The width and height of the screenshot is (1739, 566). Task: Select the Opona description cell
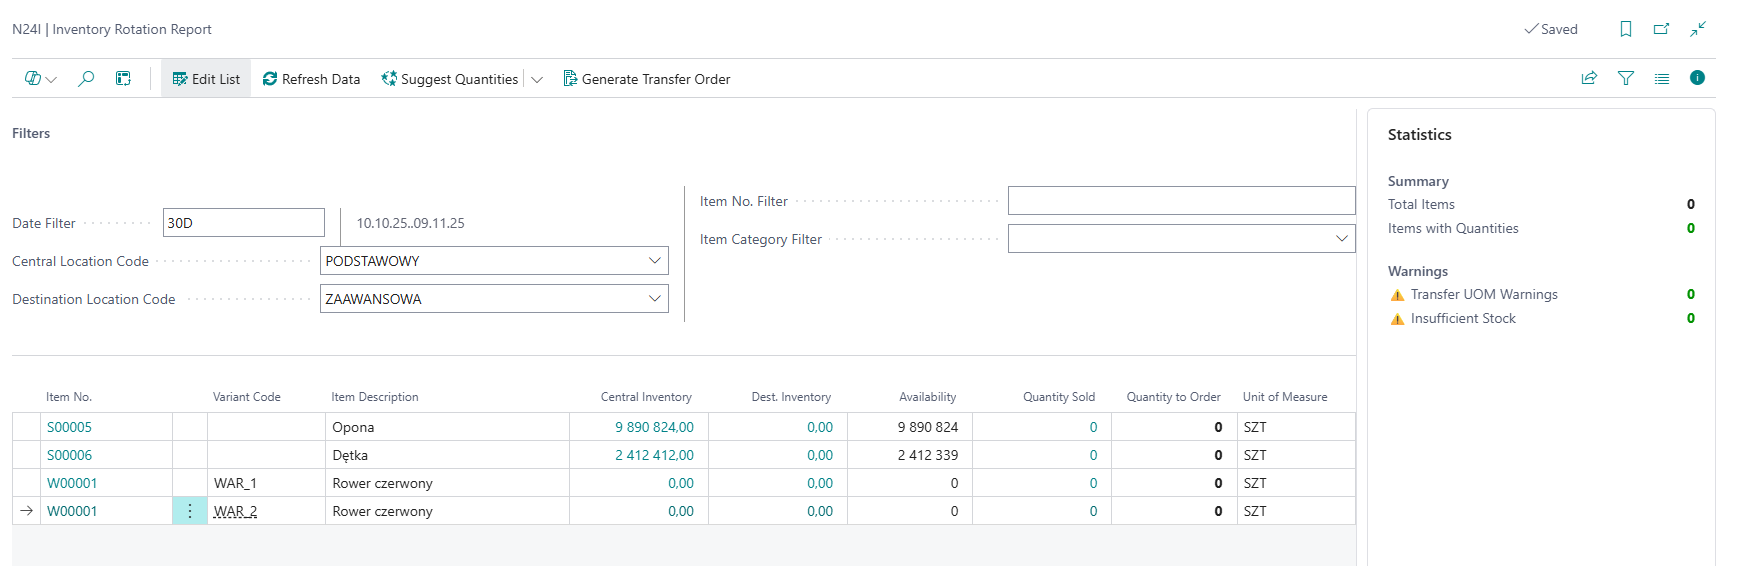coord(447,427)
